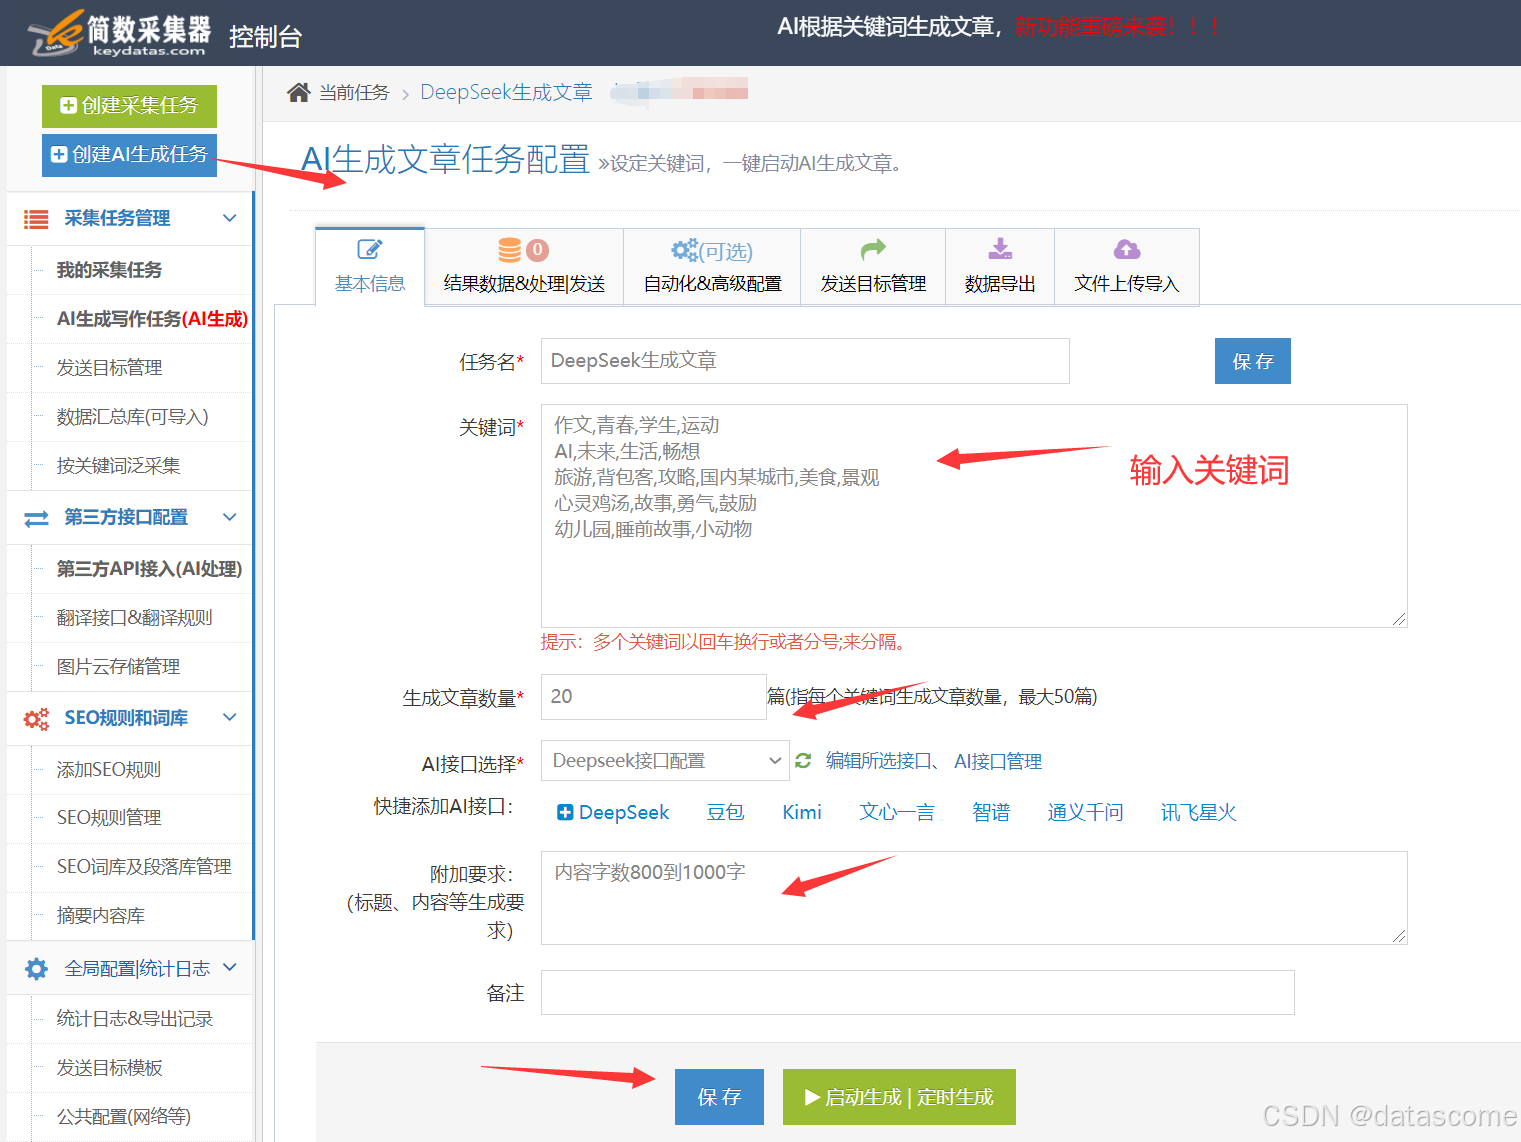Click the purple download icon above 数据导出
Image resolution: width=1521 pixels, height=1142 pixels.
pyautogui.click(x=1000, y=249)
